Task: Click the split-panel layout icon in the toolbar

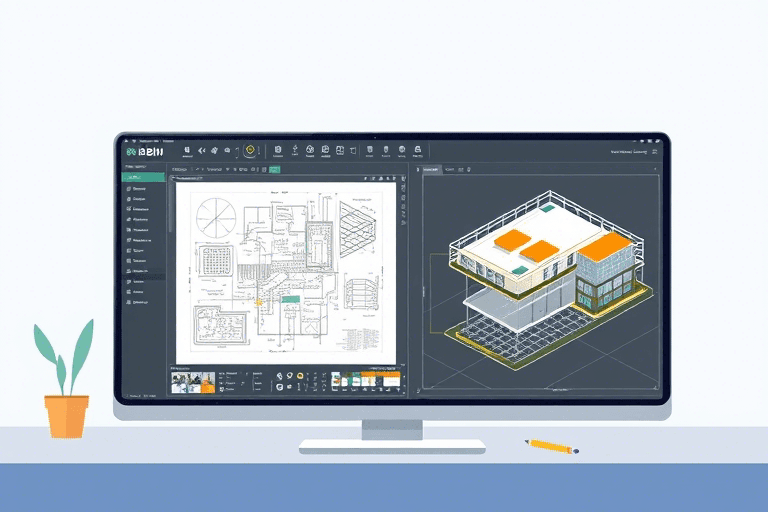Action: [x=340, y=151]
